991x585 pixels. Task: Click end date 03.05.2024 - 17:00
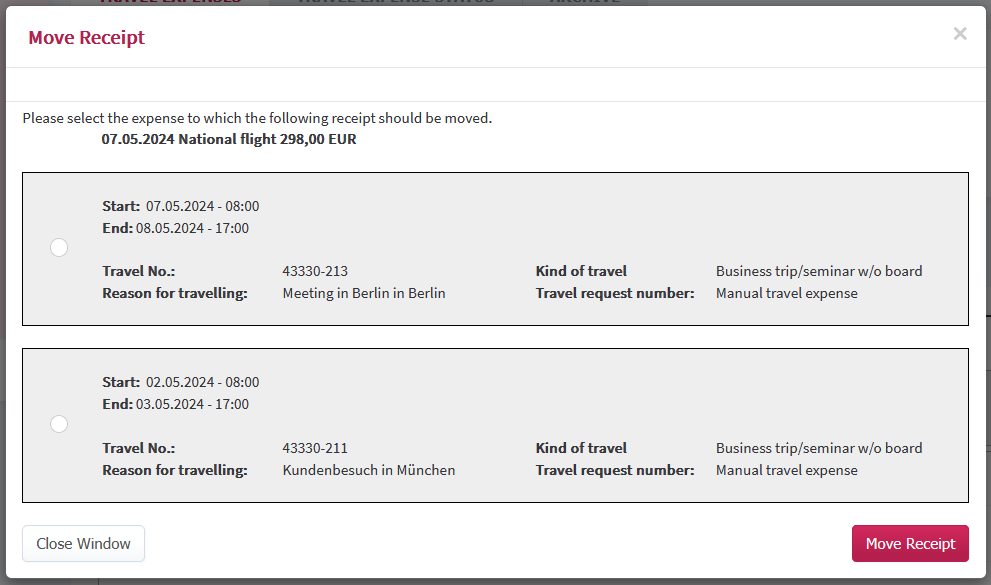192,404
